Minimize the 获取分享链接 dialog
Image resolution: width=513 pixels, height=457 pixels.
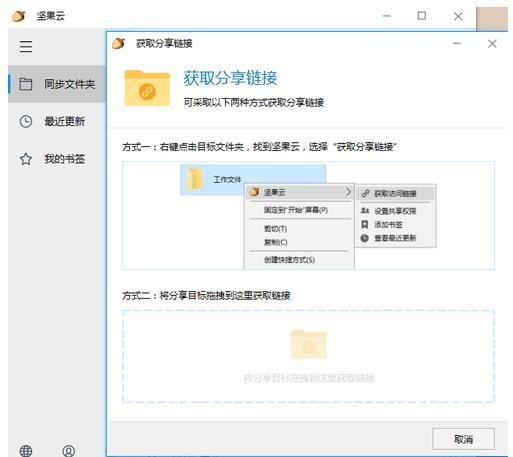pos(456,43)
